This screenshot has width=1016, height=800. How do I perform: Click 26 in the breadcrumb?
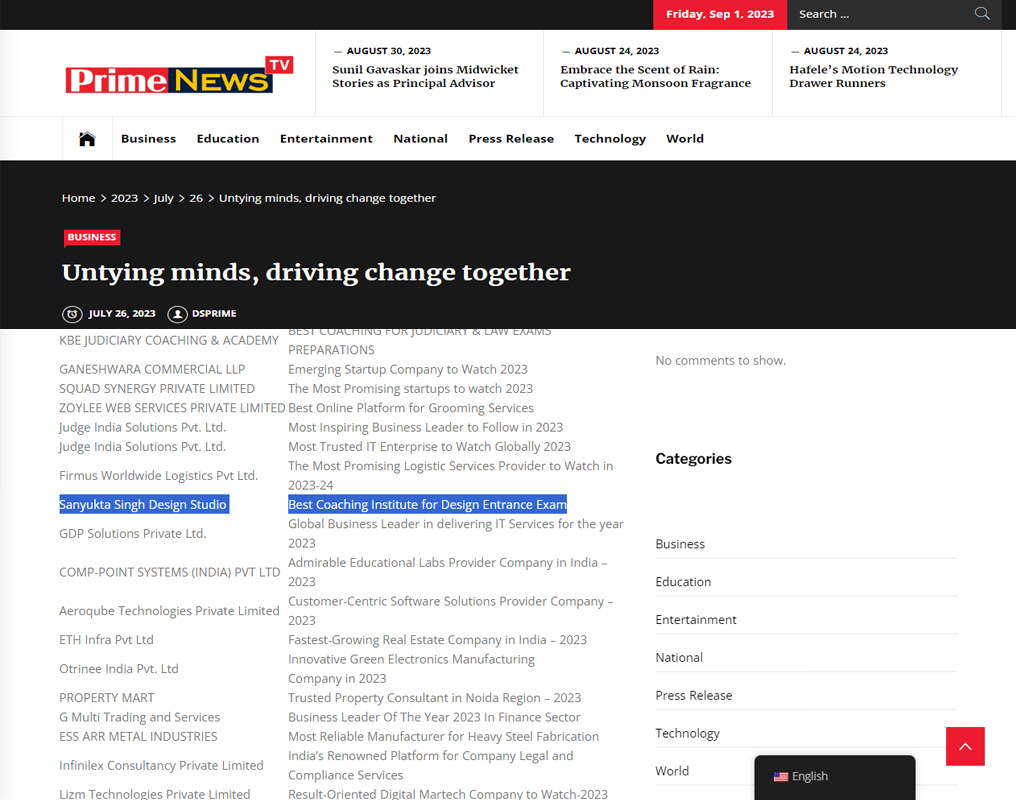tap(196, 198)
